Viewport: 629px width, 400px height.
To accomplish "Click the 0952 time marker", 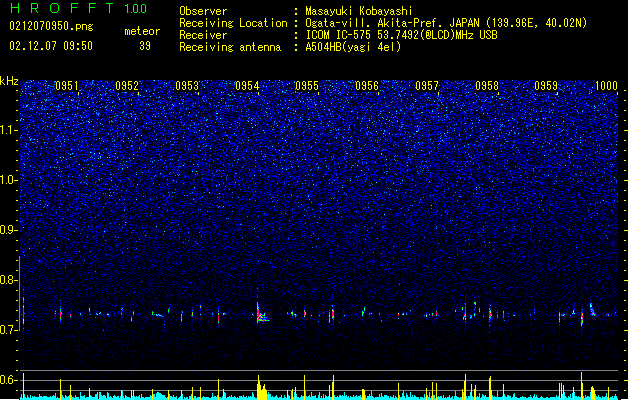I will click(x=127, y=86).
